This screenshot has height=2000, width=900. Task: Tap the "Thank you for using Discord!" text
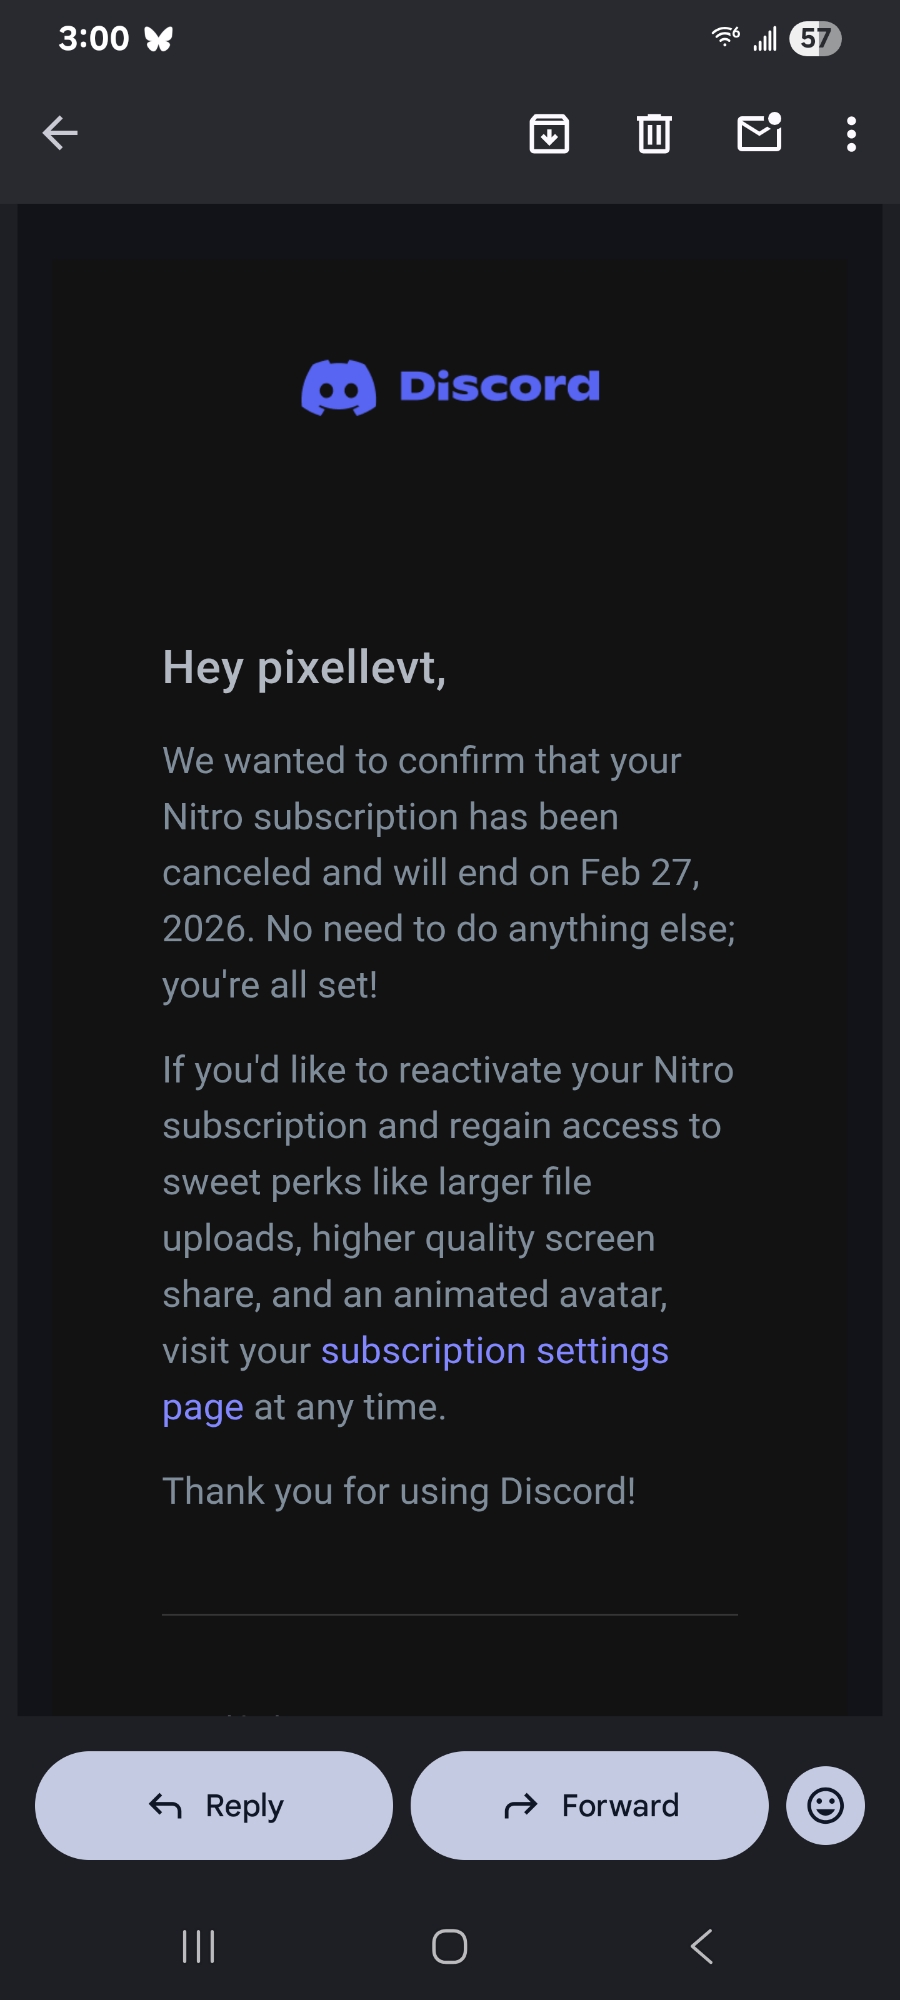point(399,1491)
